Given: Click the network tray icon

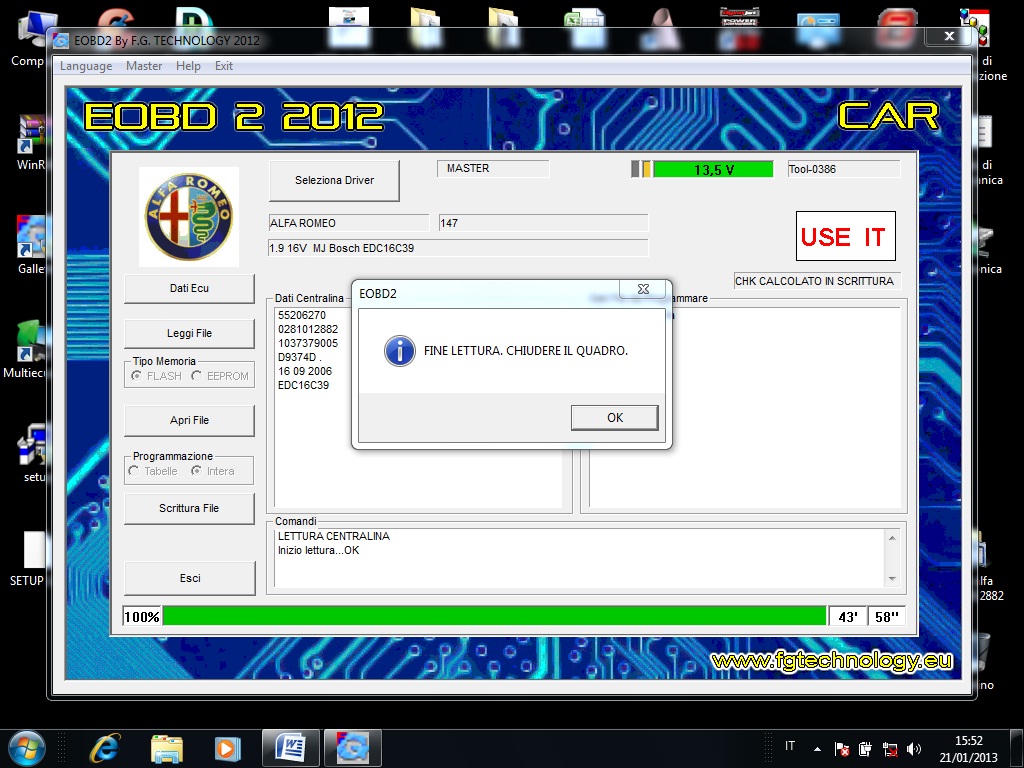Looking at the screenshot, I should coord(889,749).
